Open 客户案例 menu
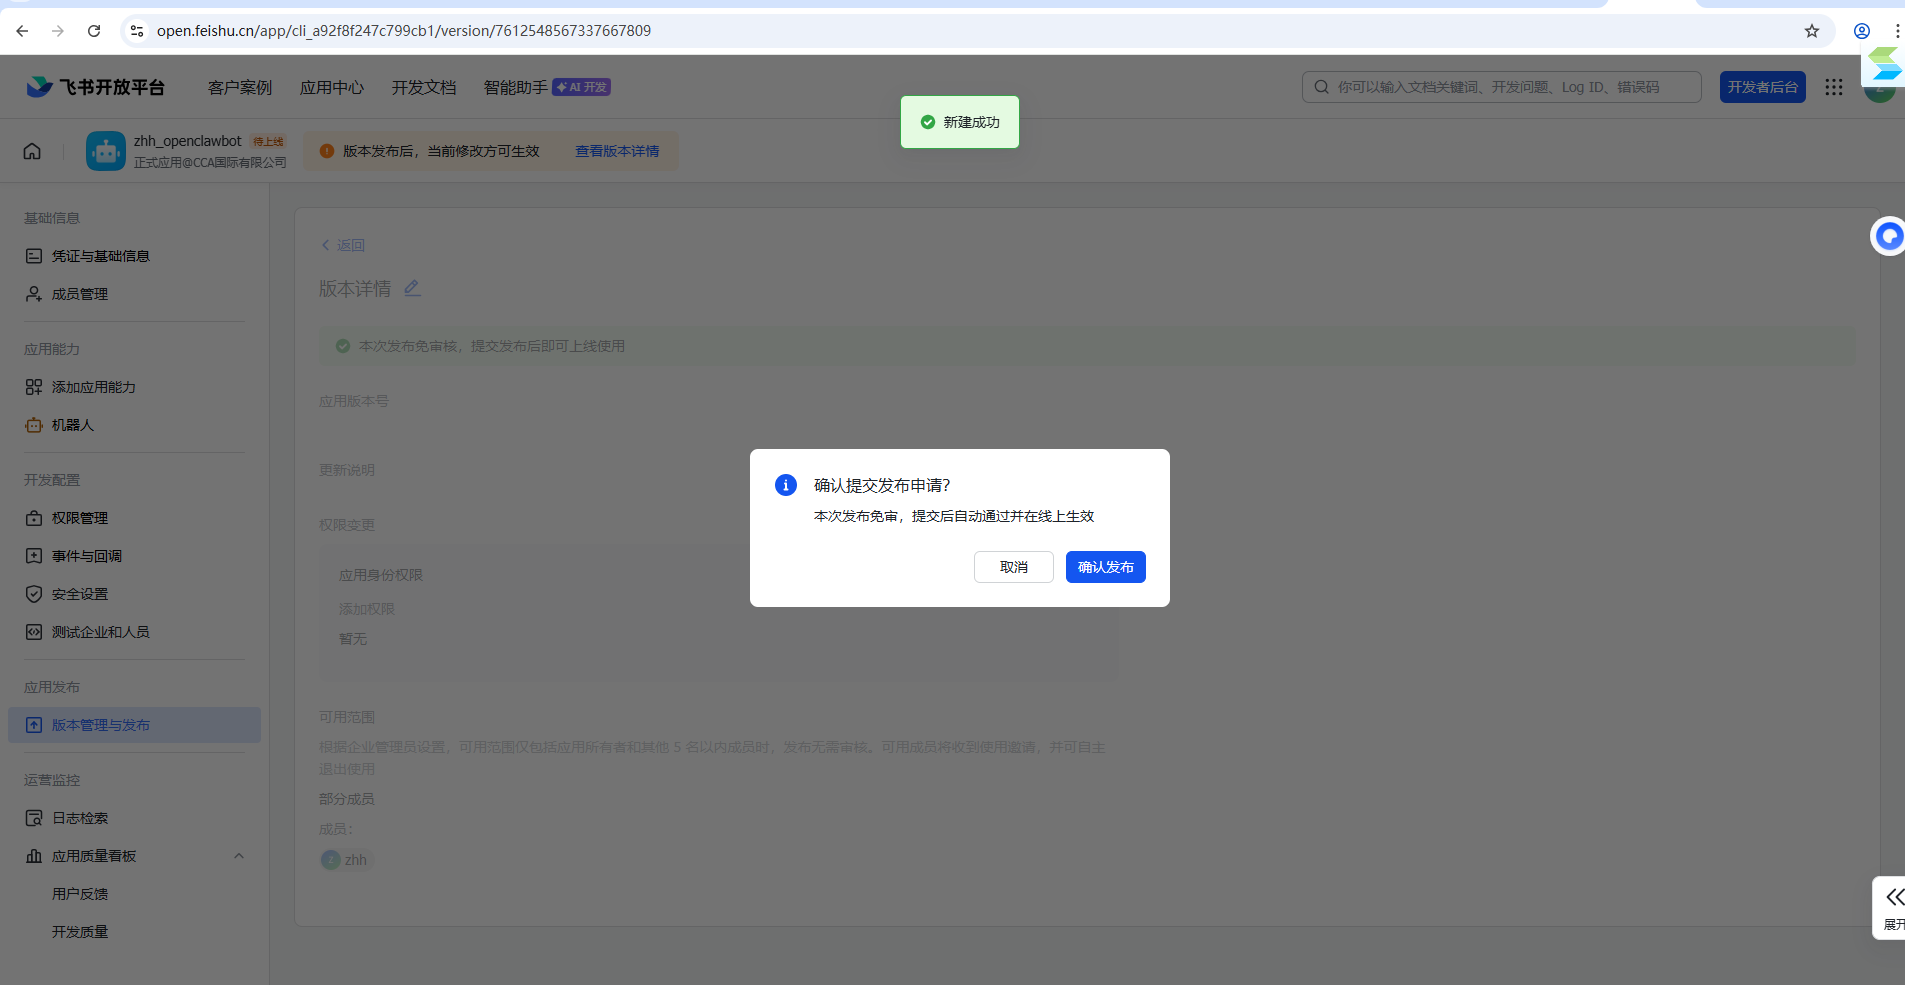This screenshot has height=985, width=1905. coord(240,87)
